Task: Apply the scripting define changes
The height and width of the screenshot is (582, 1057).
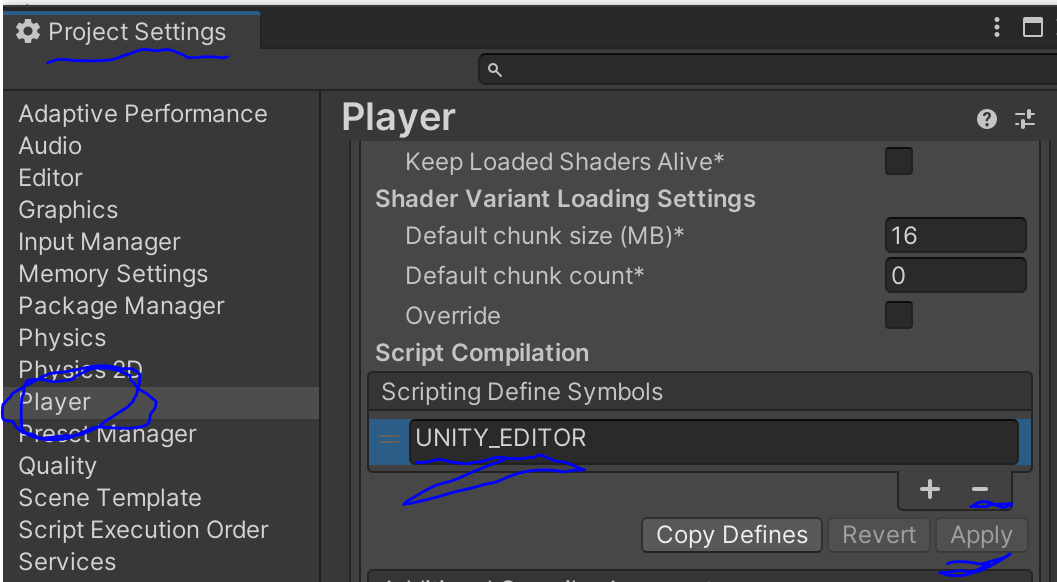Action: (x=981, y=535)
